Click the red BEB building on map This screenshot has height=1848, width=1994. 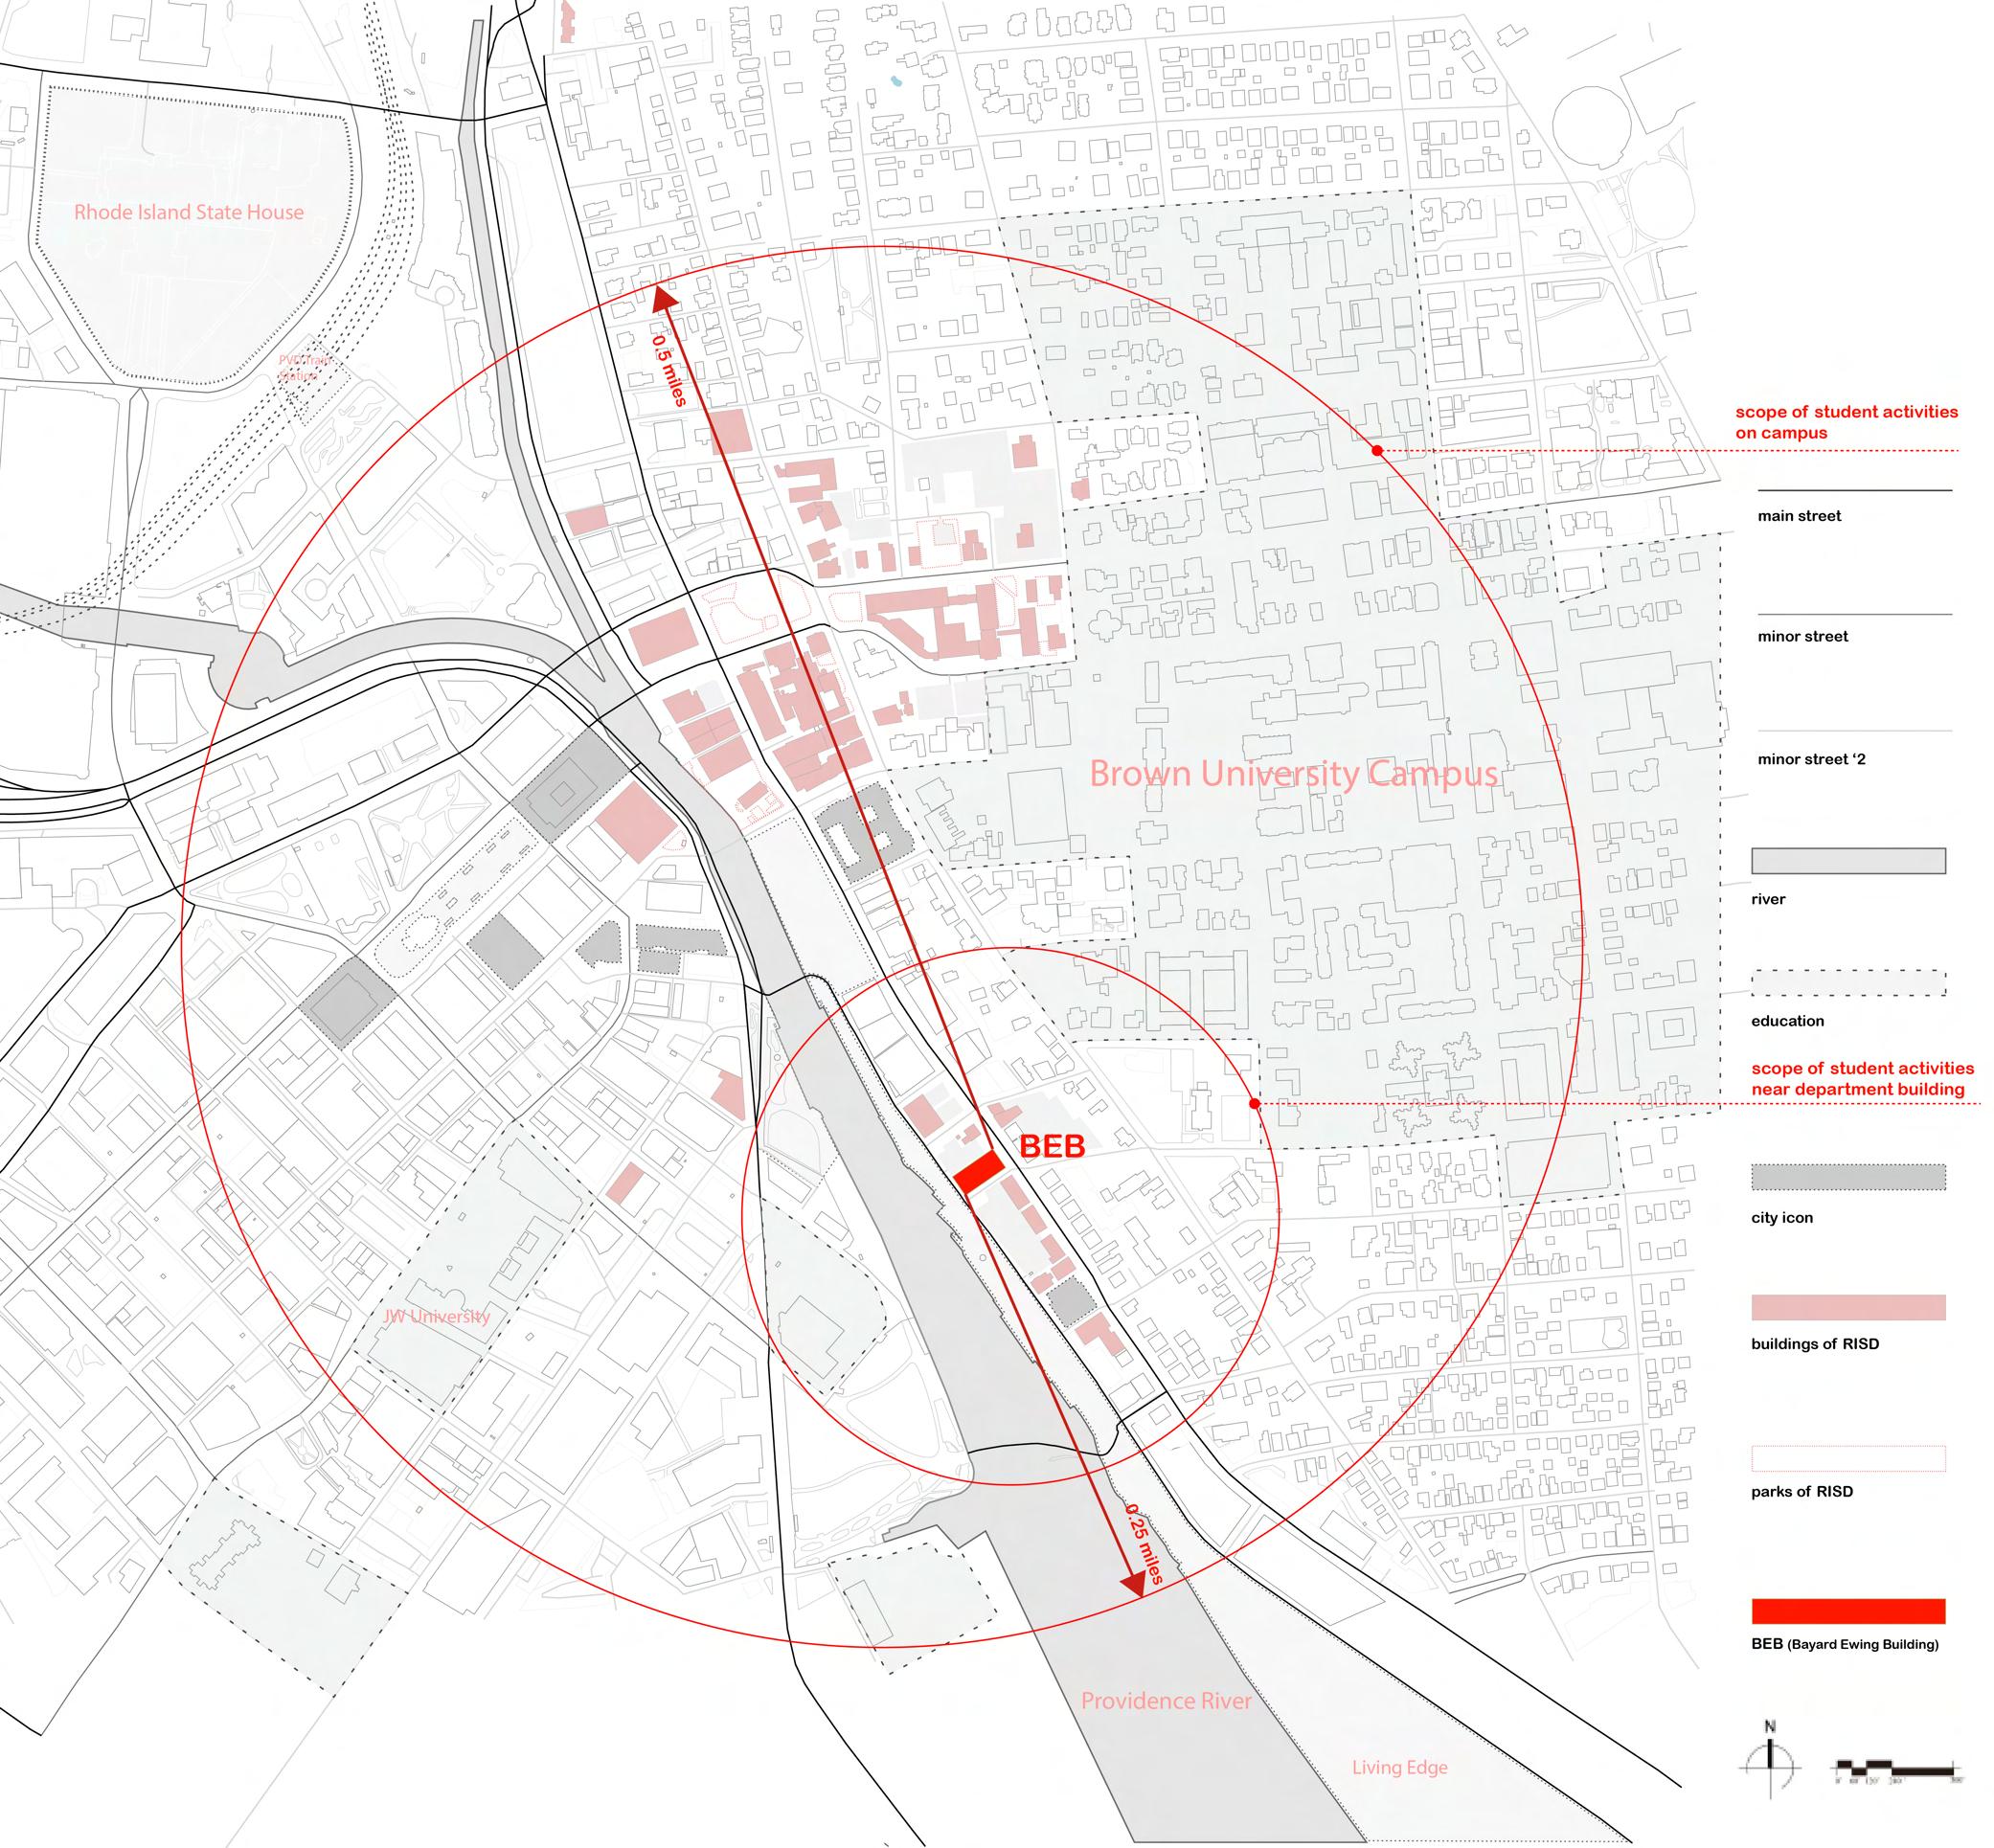pos(978,1171)
